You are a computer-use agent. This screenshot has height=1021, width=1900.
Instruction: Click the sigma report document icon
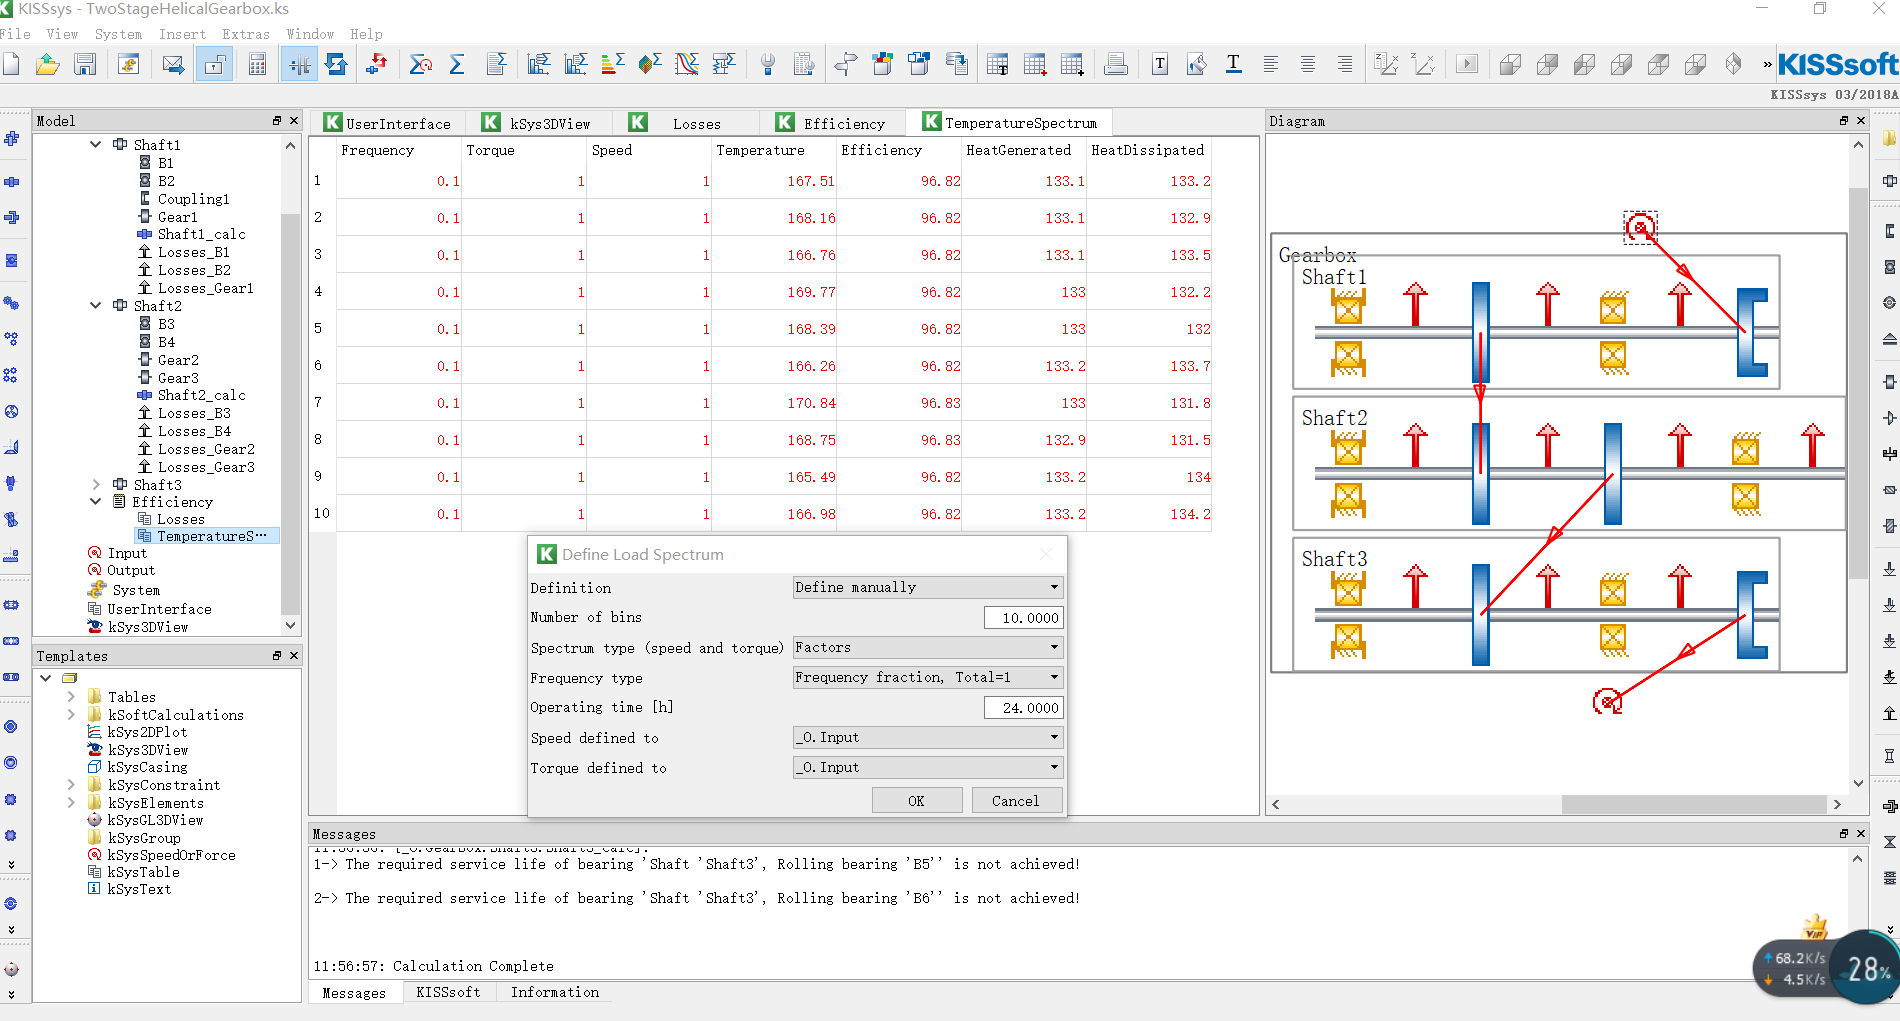pyautogui.click(x=496, y=65)
